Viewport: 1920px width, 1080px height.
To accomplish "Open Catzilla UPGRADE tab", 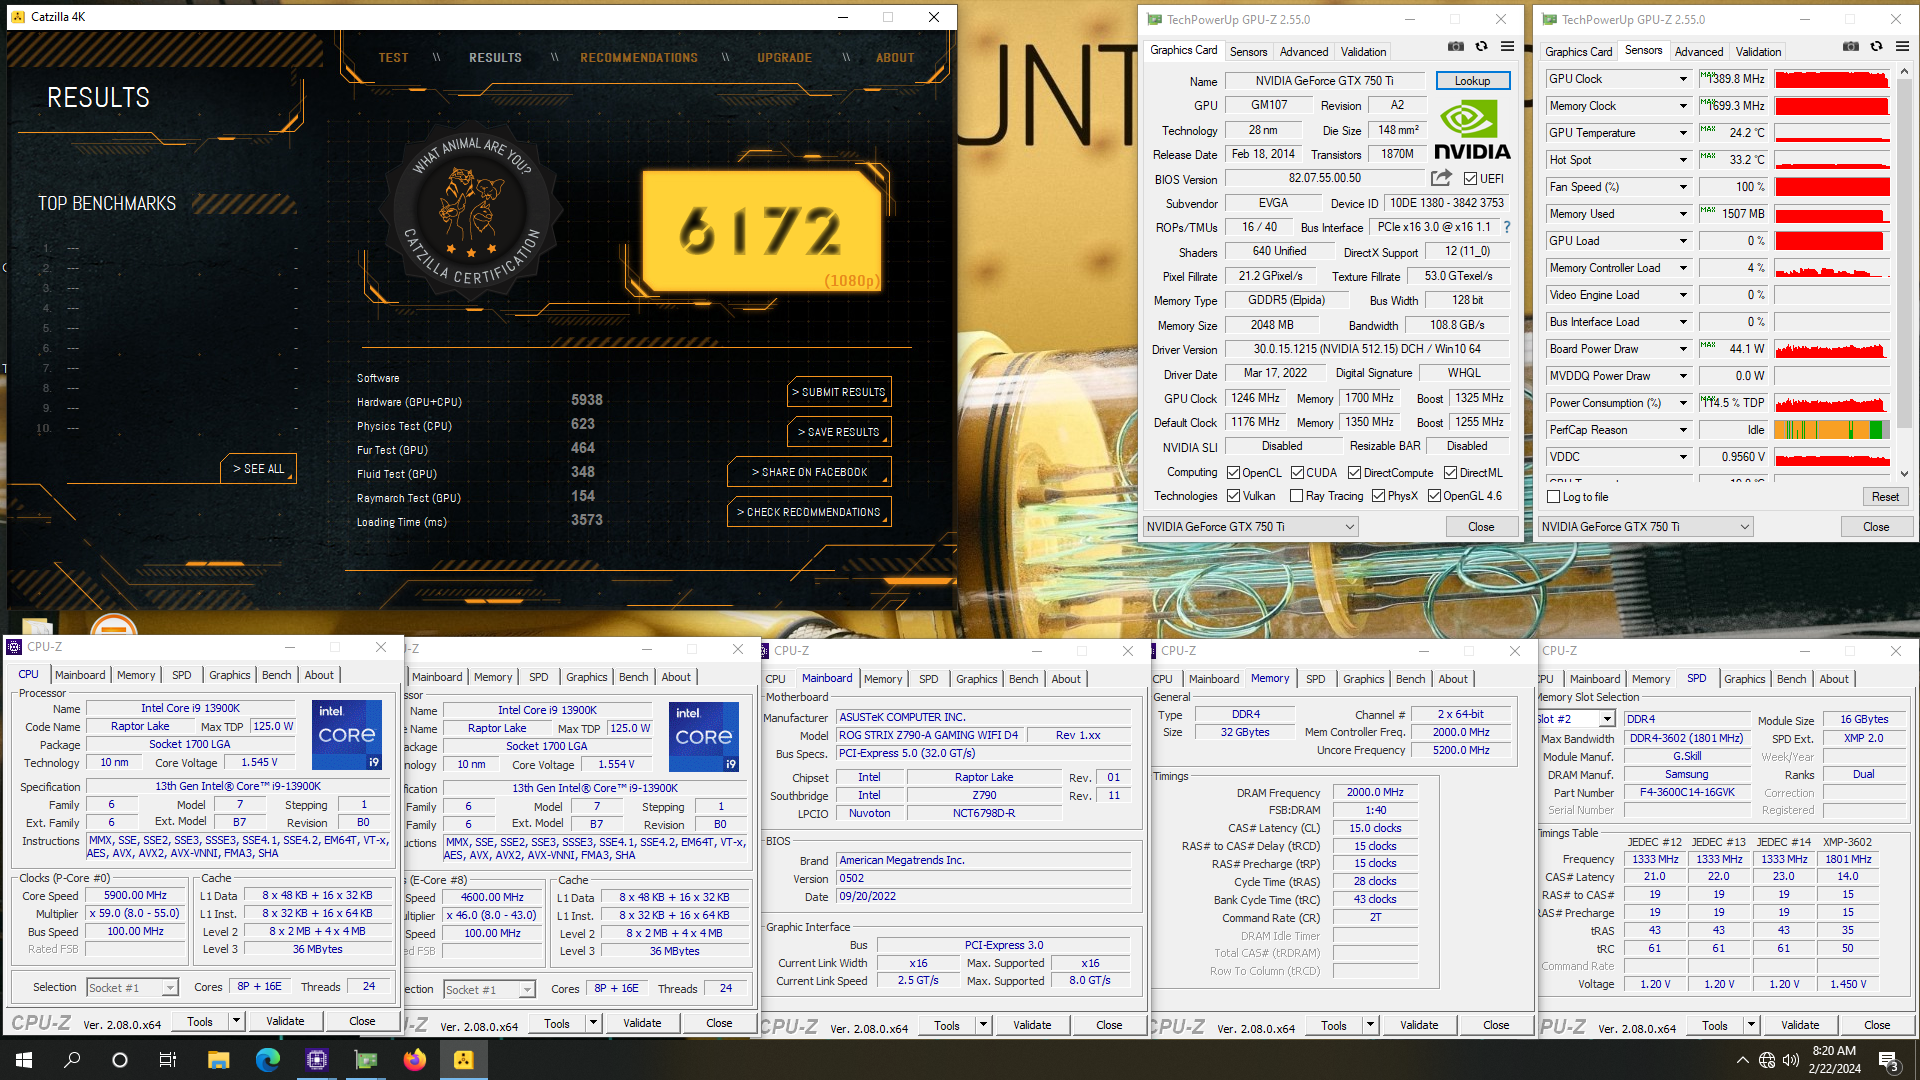I will tap(784, 58).
